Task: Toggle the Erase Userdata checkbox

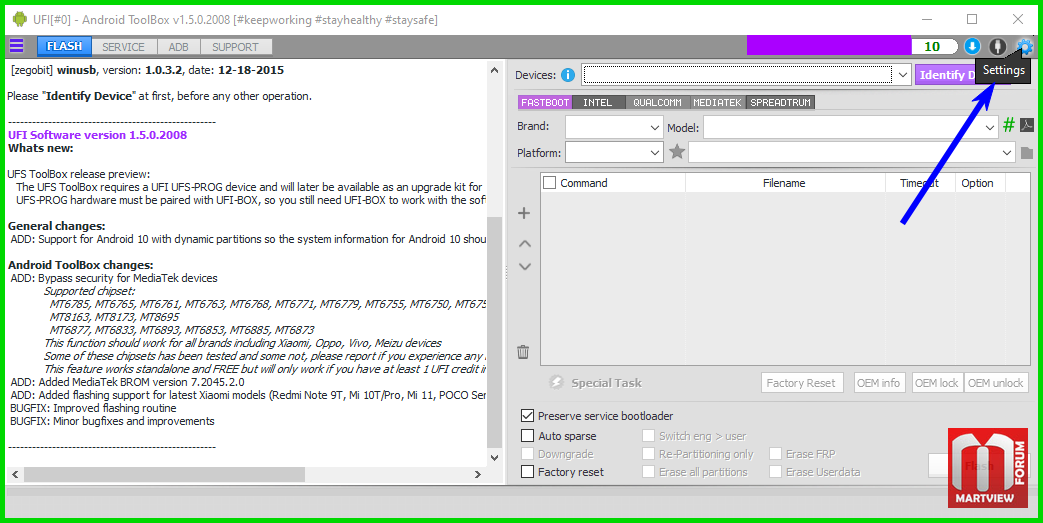Action: (776, 472)
